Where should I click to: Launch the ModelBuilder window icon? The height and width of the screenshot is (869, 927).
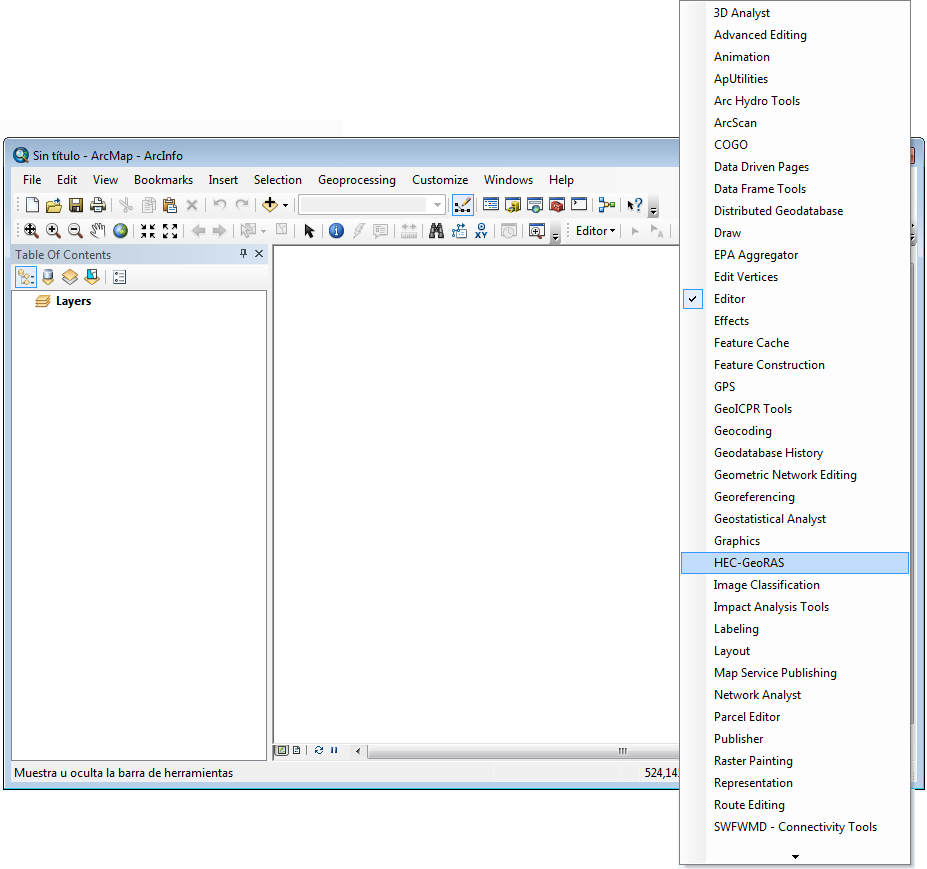607,205
